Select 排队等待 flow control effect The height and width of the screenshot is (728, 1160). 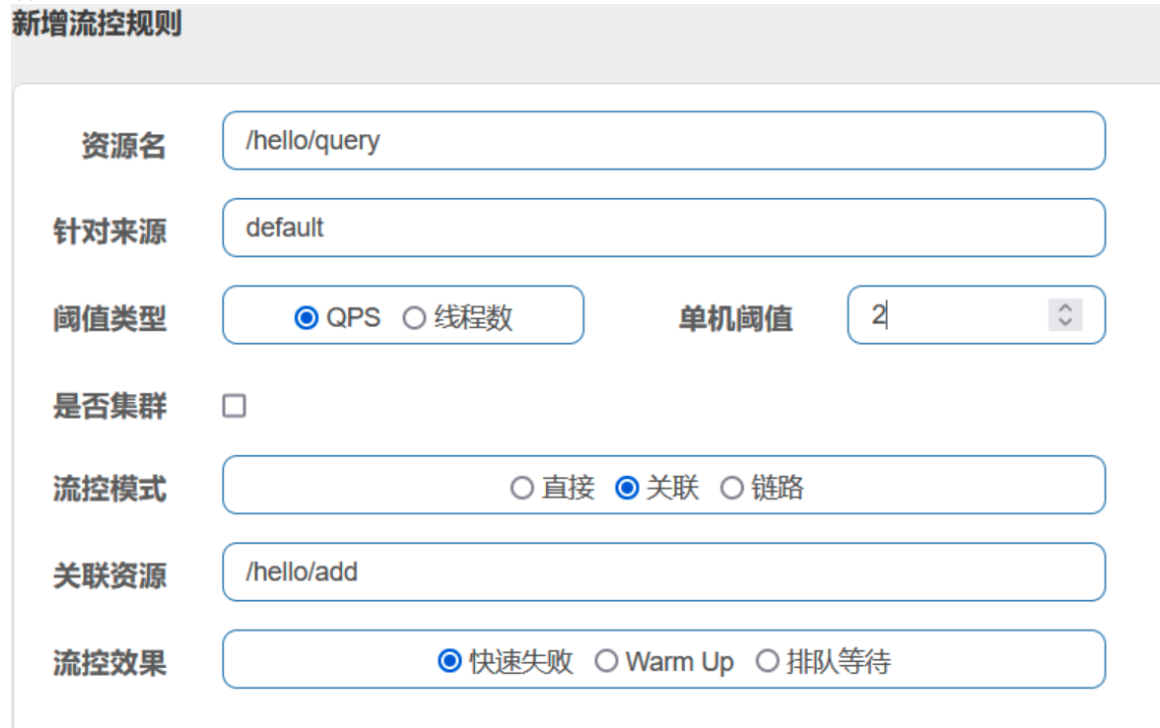[x=767, y=661]
